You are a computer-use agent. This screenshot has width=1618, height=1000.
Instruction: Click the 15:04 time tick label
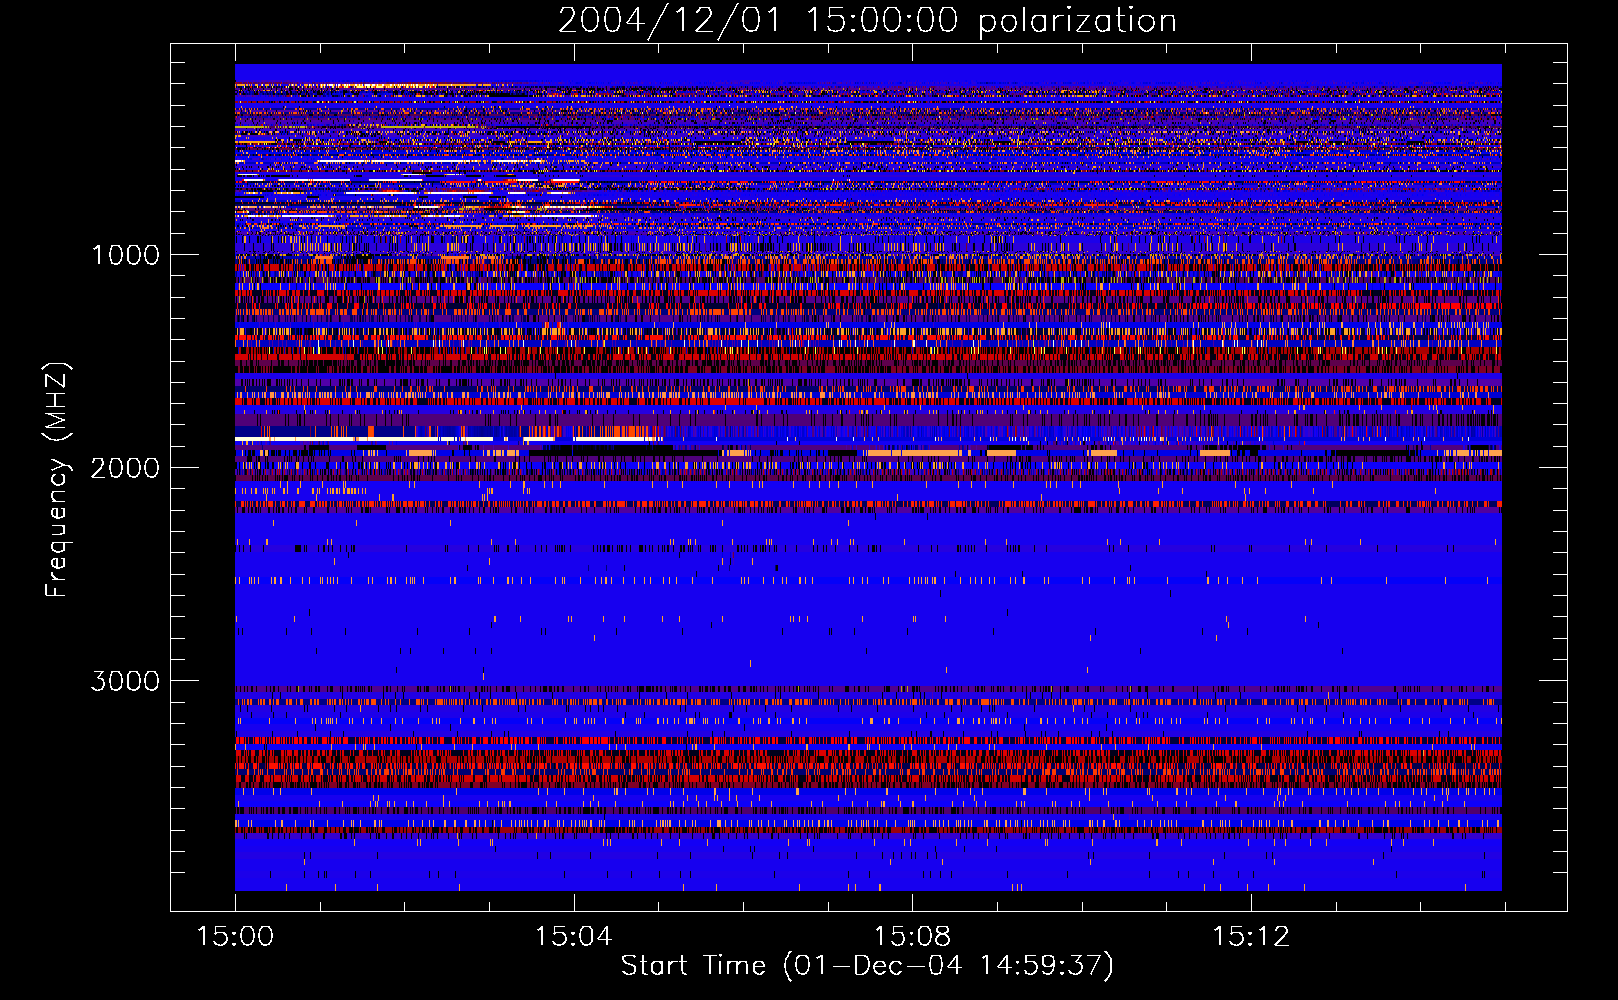pyautogui.click(x=573, y=936)
